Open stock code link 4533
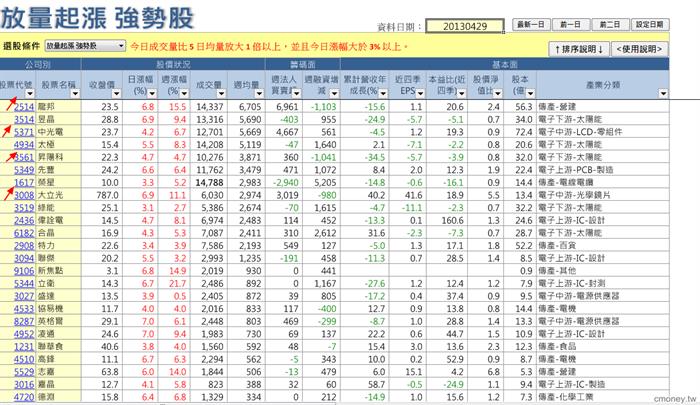 pos(24,309)
